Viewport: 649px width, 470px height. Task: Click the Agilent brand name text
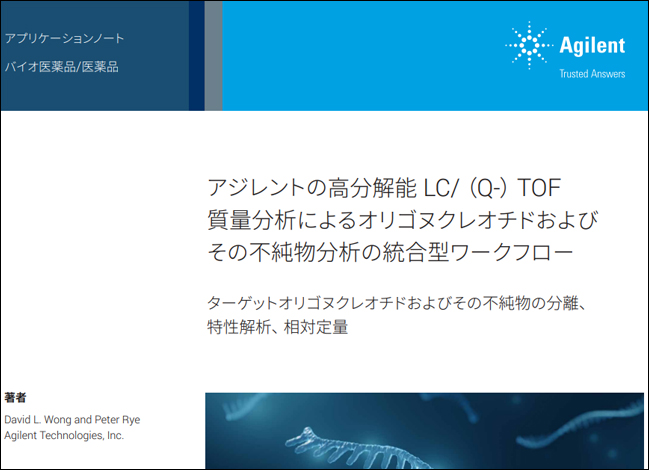coord(592,45)
